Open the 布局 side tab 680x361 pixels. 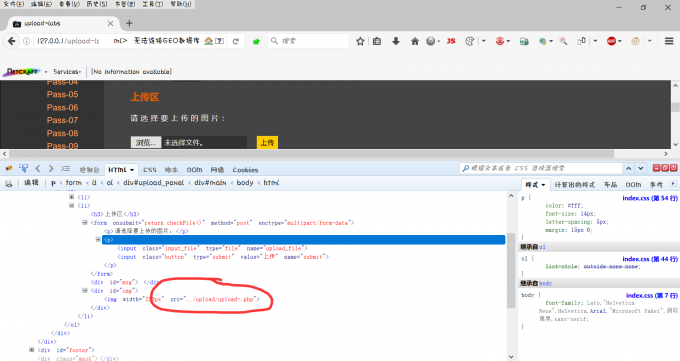[611, 184]
